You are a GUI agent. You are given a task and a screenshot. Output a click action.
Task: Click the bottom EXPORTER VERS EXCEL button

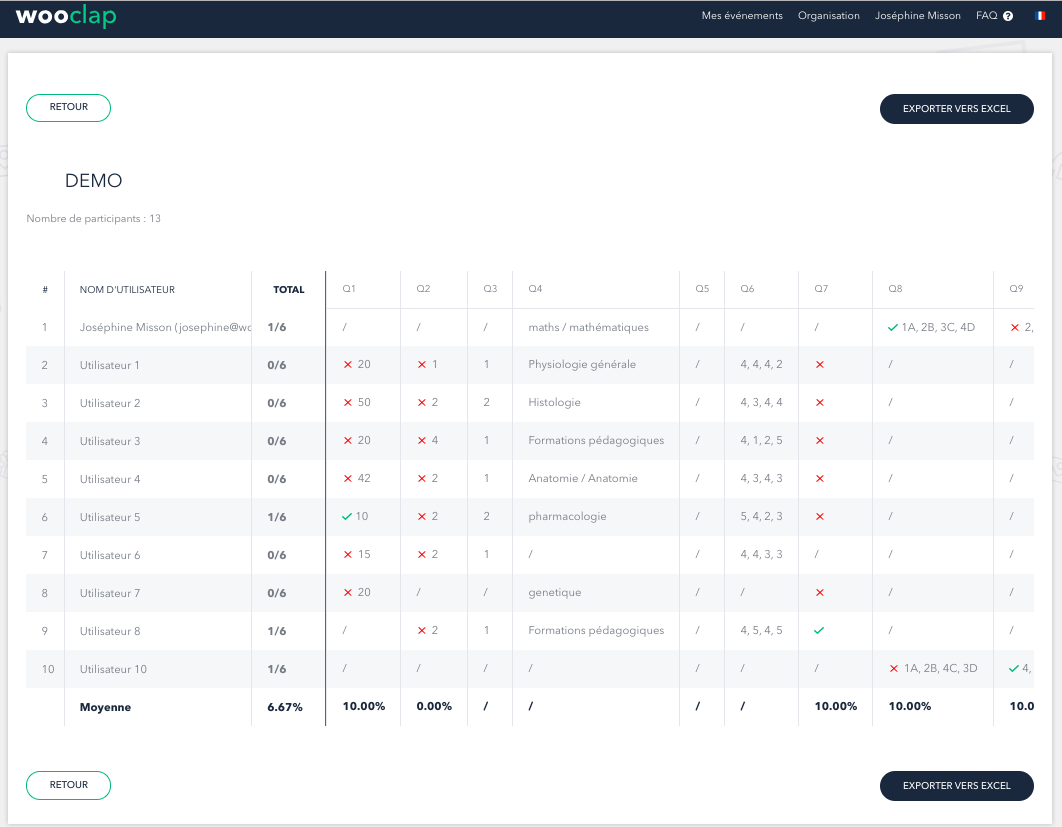coord(956,786)
